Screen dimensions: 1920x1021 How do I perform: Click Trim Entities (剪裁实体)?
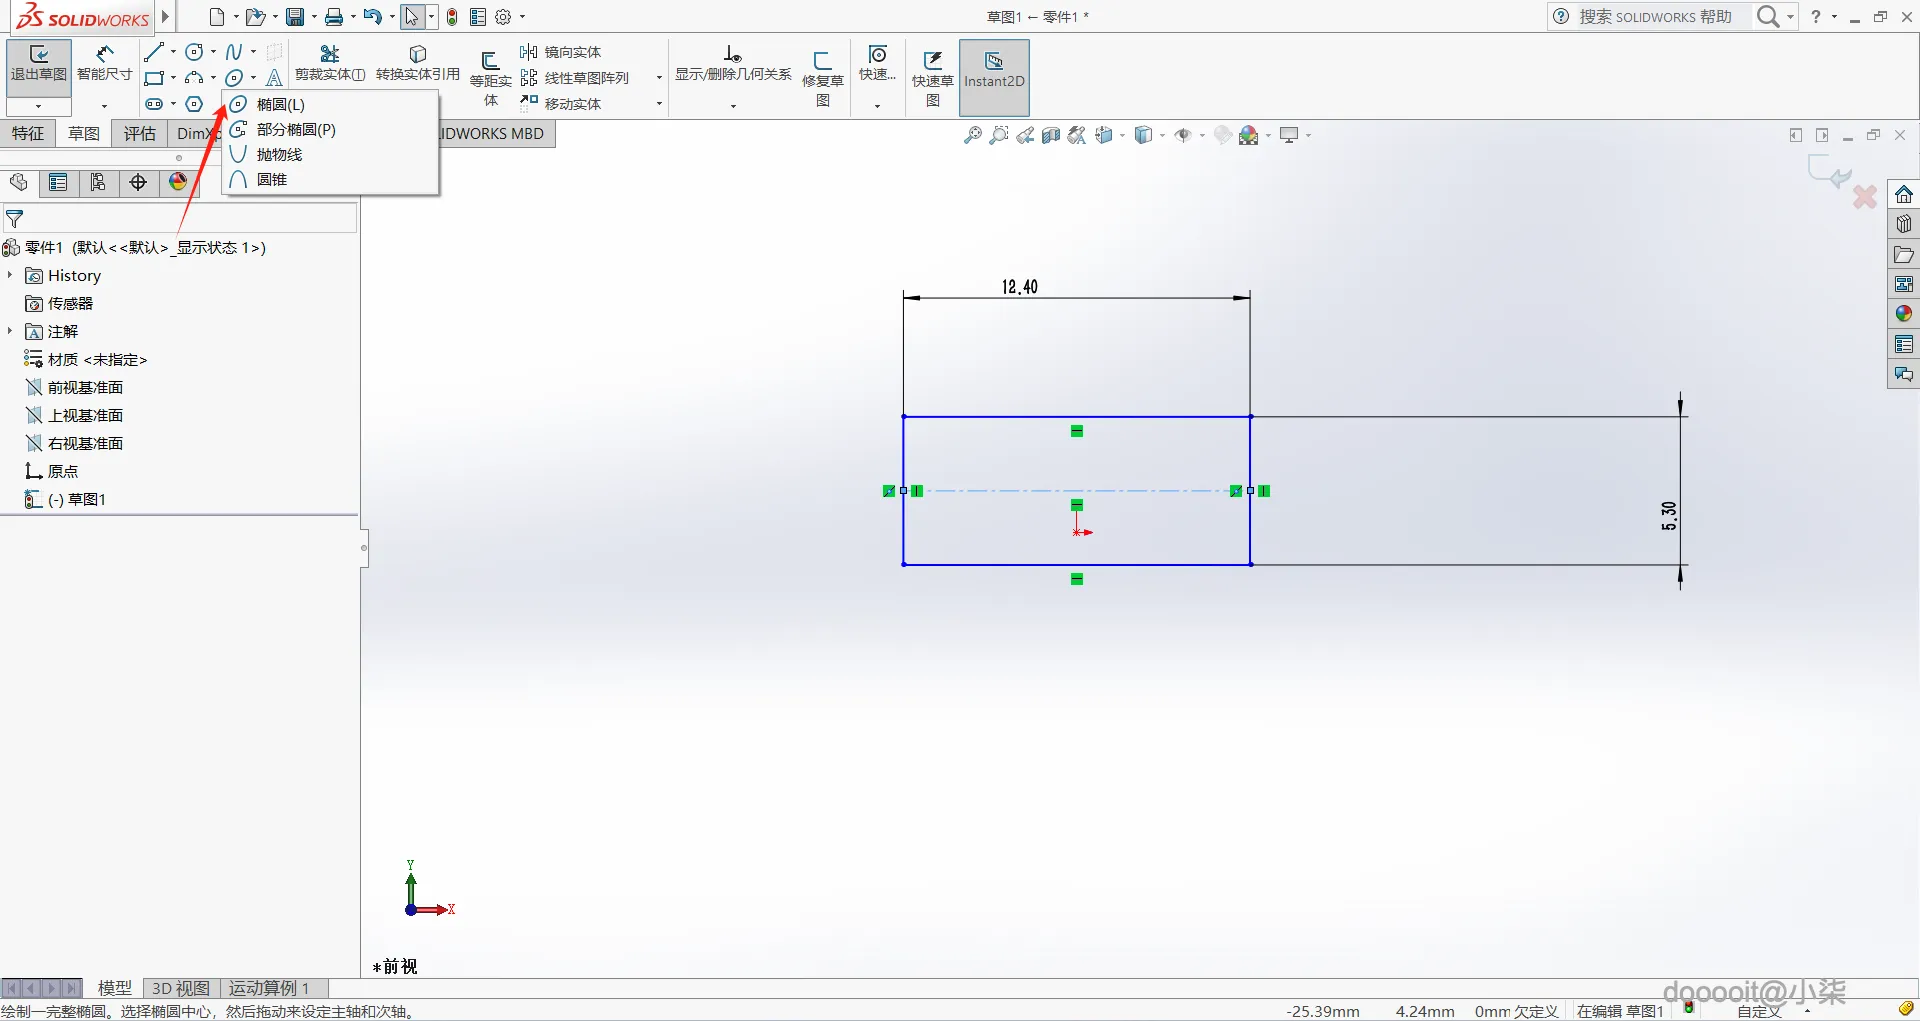330,63
